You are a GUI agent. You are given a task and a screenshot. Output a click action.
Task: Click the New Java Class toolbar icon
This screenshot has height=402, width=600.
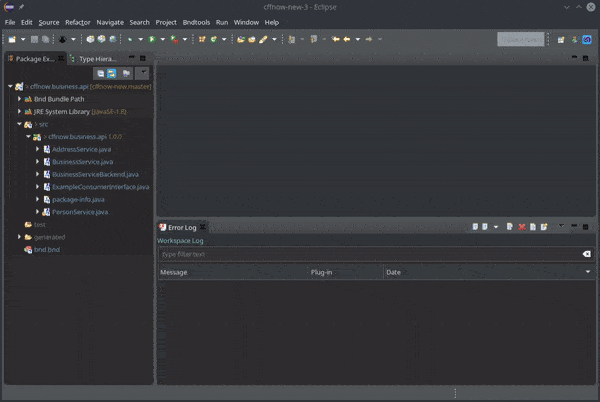pyautogui.click(x=214, y=39)
